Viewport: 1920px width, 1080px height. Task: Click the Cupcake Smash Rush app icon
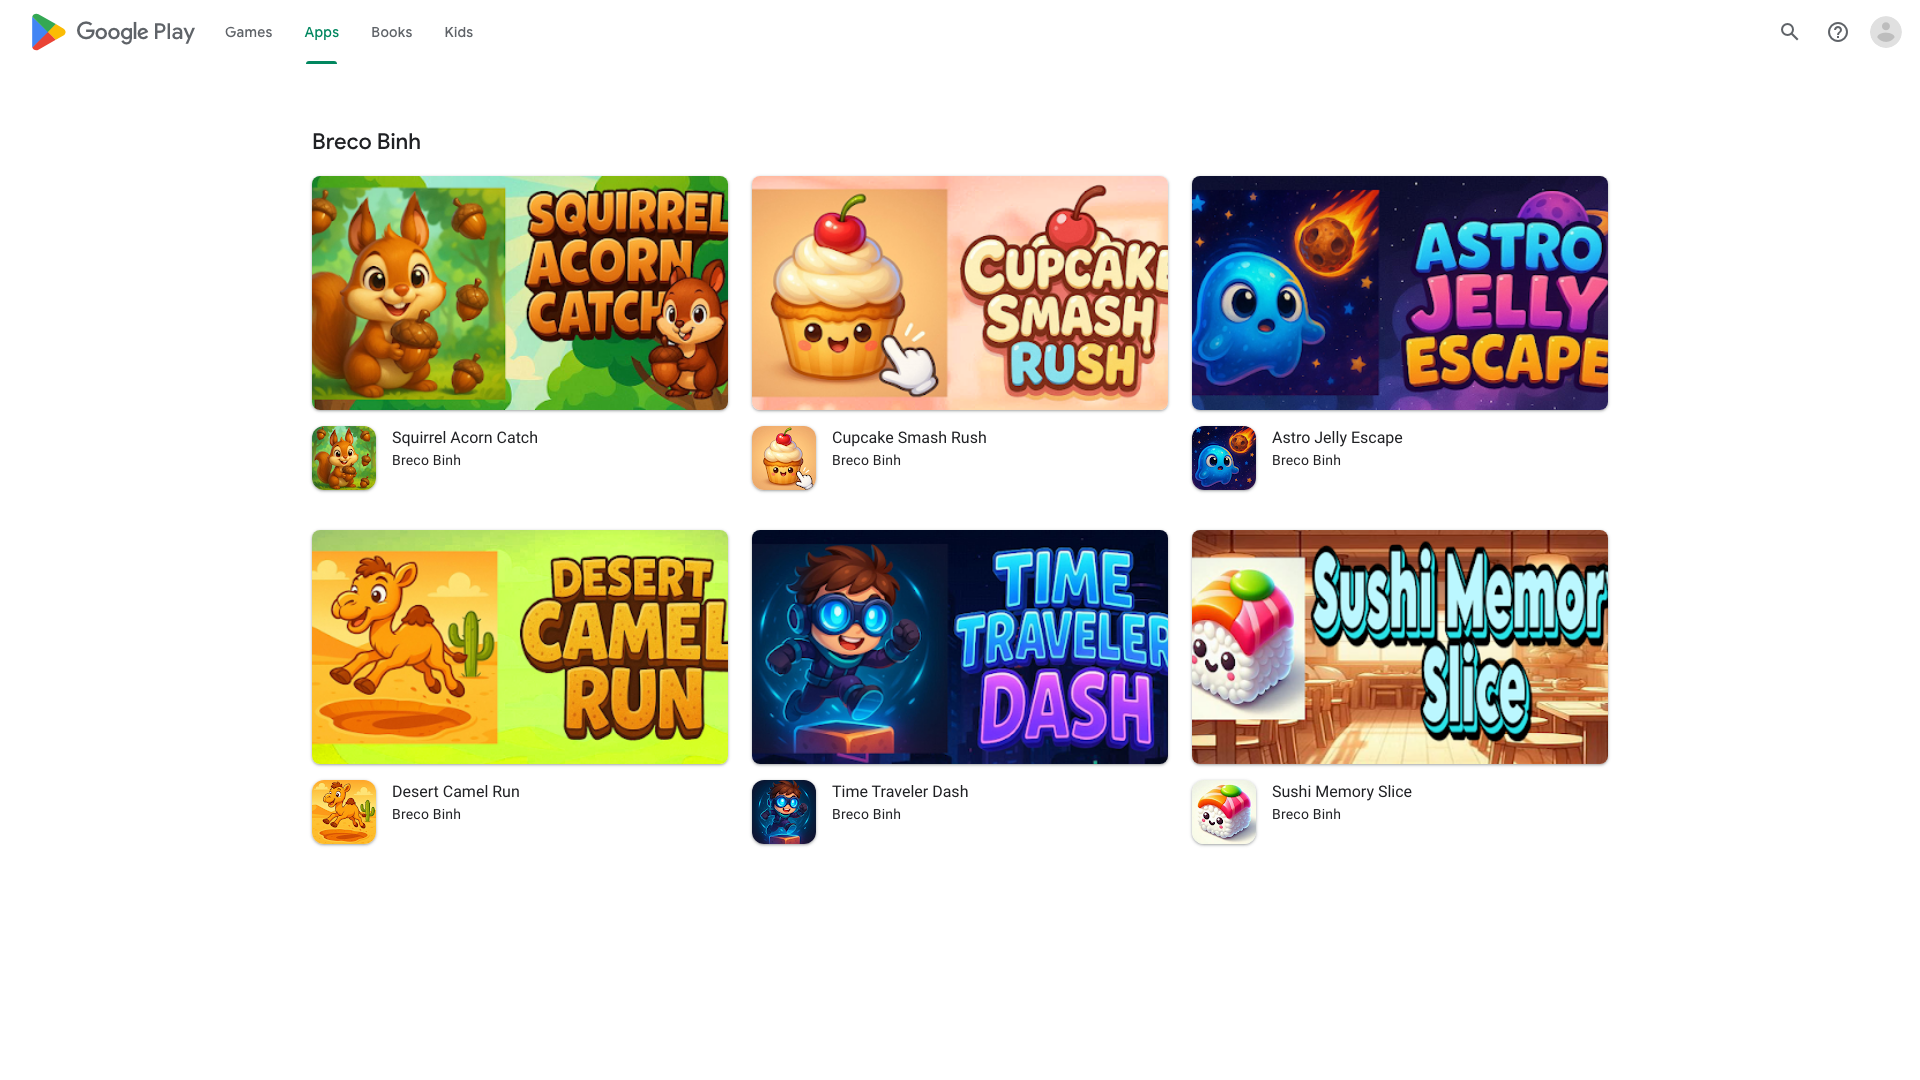[784, 458]
